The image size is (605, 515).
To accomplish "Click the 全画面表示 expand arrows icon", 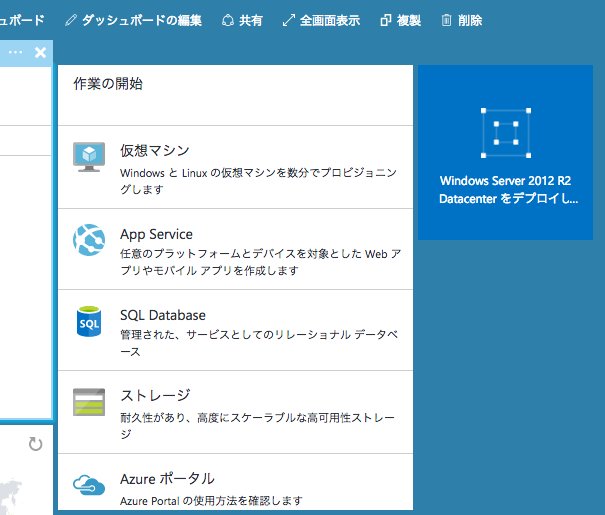I will [289, 20].
